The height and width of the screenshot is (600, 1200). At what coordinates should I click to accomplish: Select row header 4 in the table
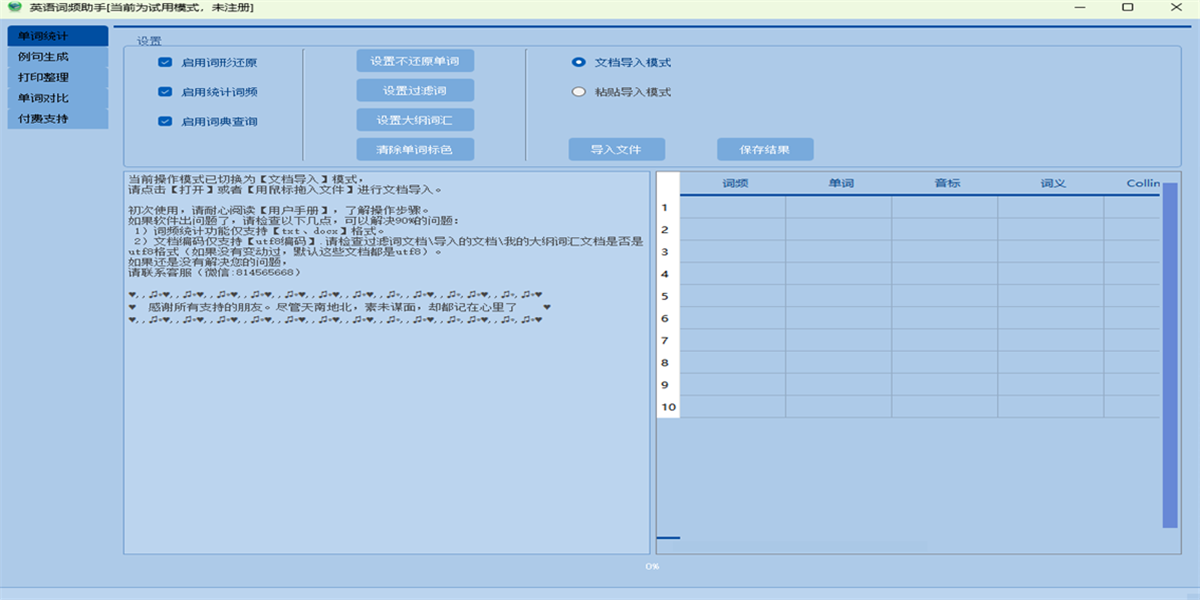(x=668, y=273)
